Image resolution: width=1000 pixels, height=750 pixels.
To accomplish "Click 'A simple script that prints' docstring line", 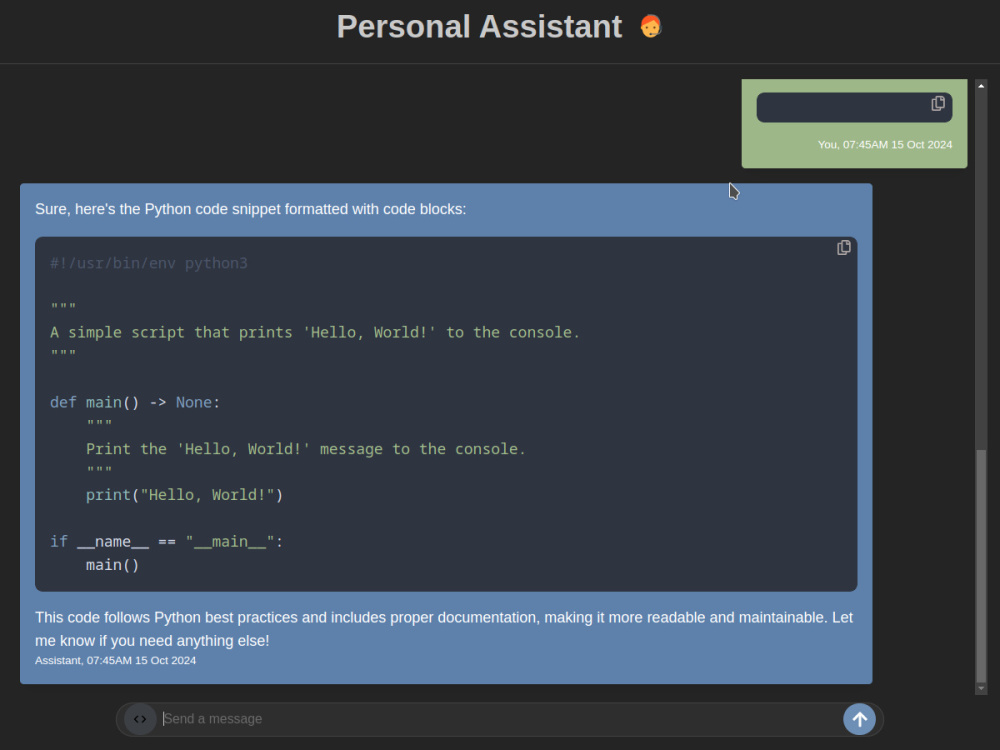I will (x=315, y=332).
